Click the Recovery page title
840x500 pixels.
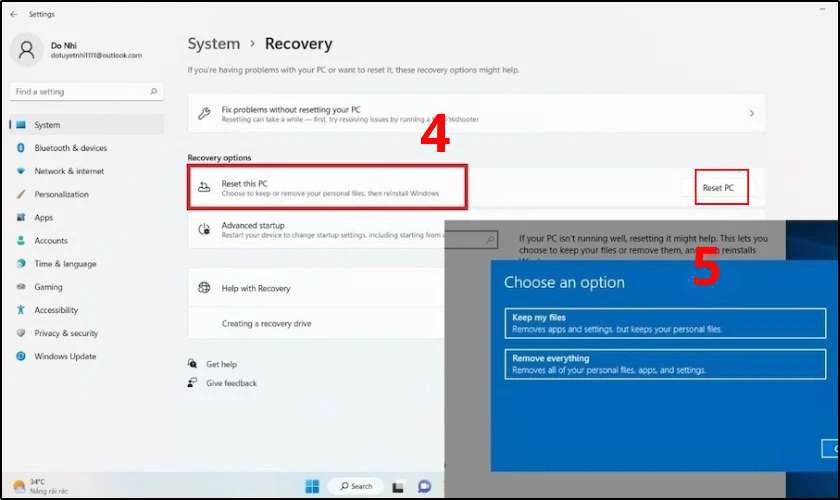coord(298,44)
